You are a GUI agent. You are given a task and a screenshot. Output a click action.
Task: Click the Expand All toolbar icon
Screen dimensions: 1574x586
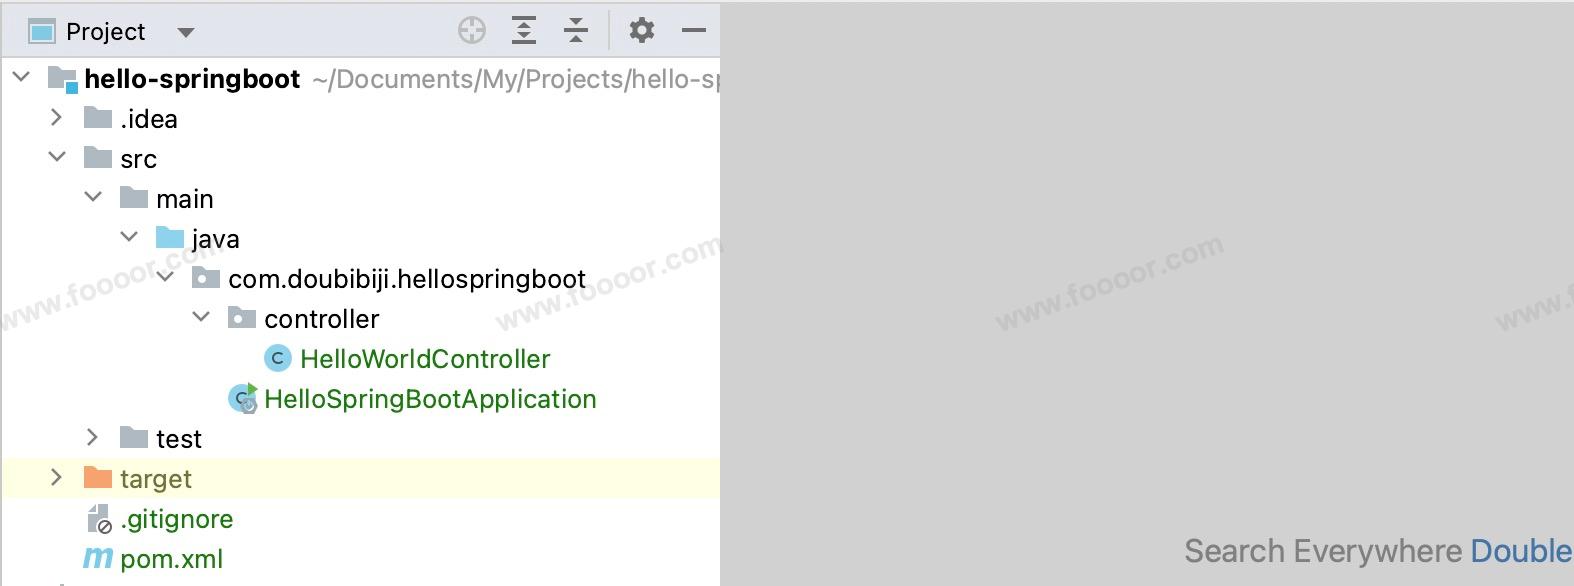[523, 31]
